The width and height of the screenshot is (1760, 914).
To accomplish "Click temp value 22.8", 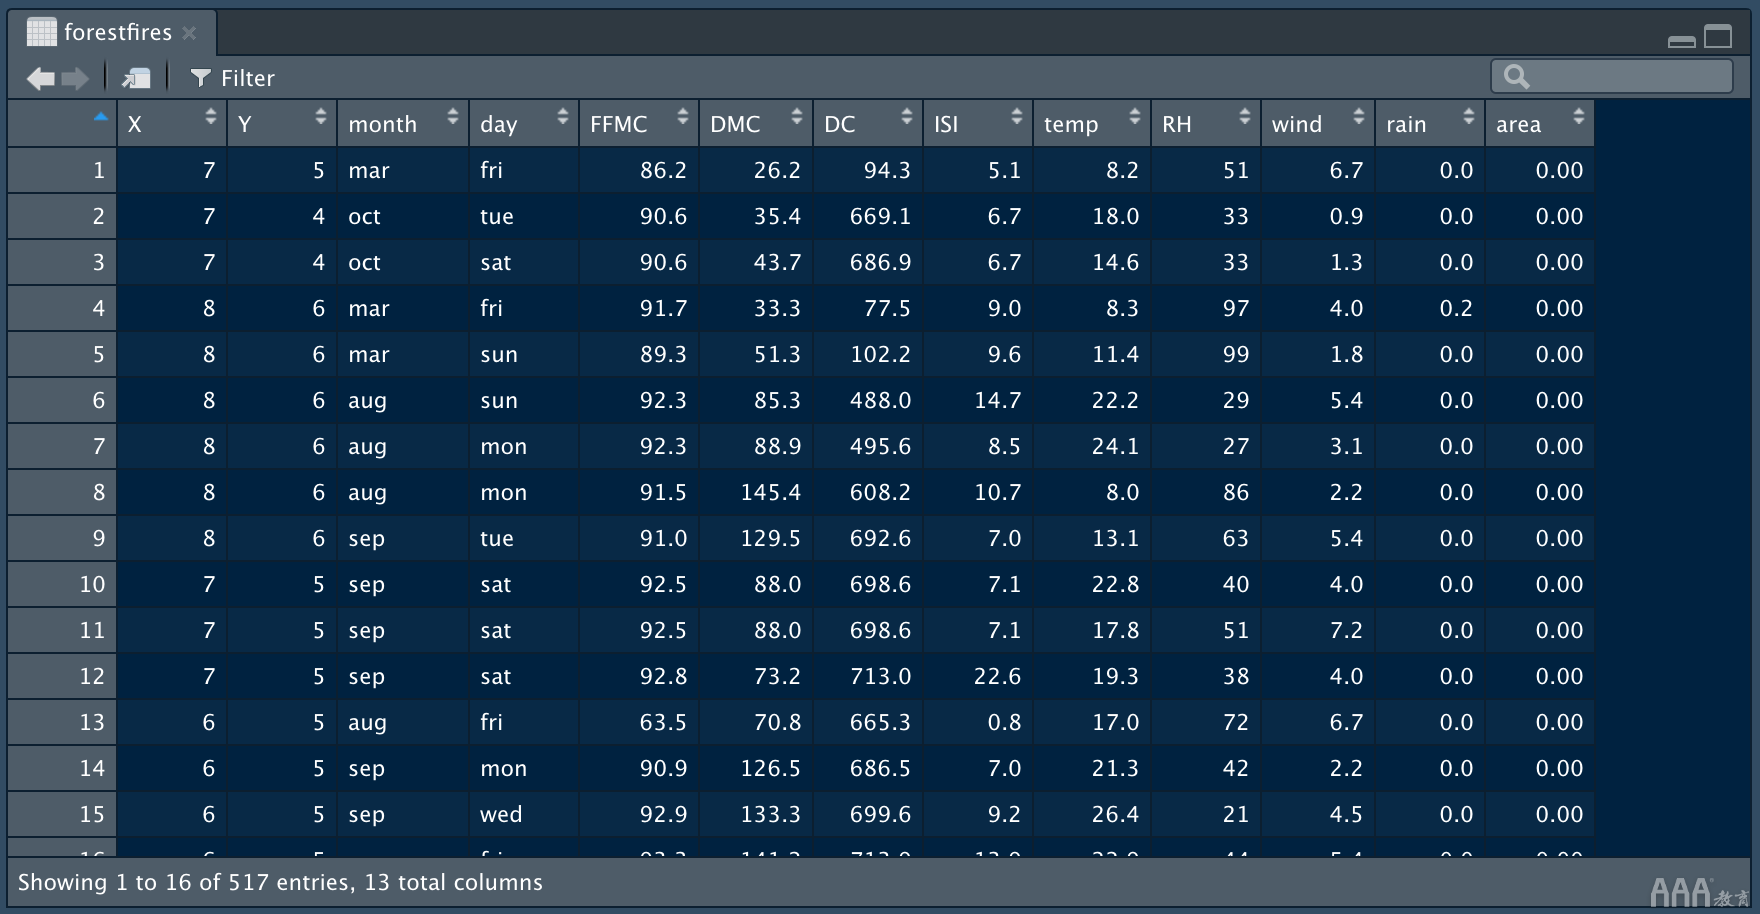I will click(x=1115, y=585).
